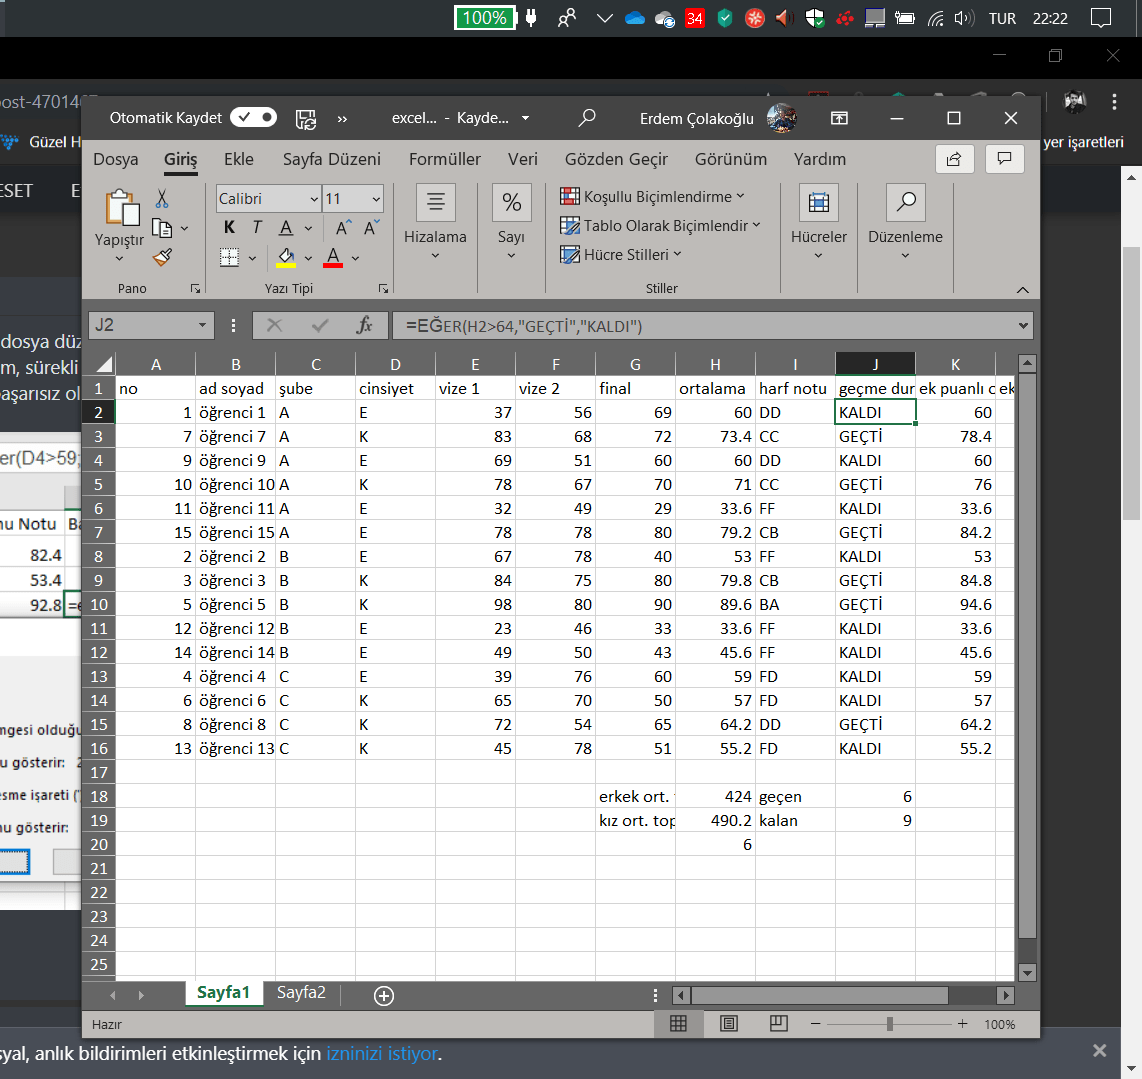Click the Share icon button
Image resolution: width=1142 pixels, height=1079 pixels.
tap(954, 159)
